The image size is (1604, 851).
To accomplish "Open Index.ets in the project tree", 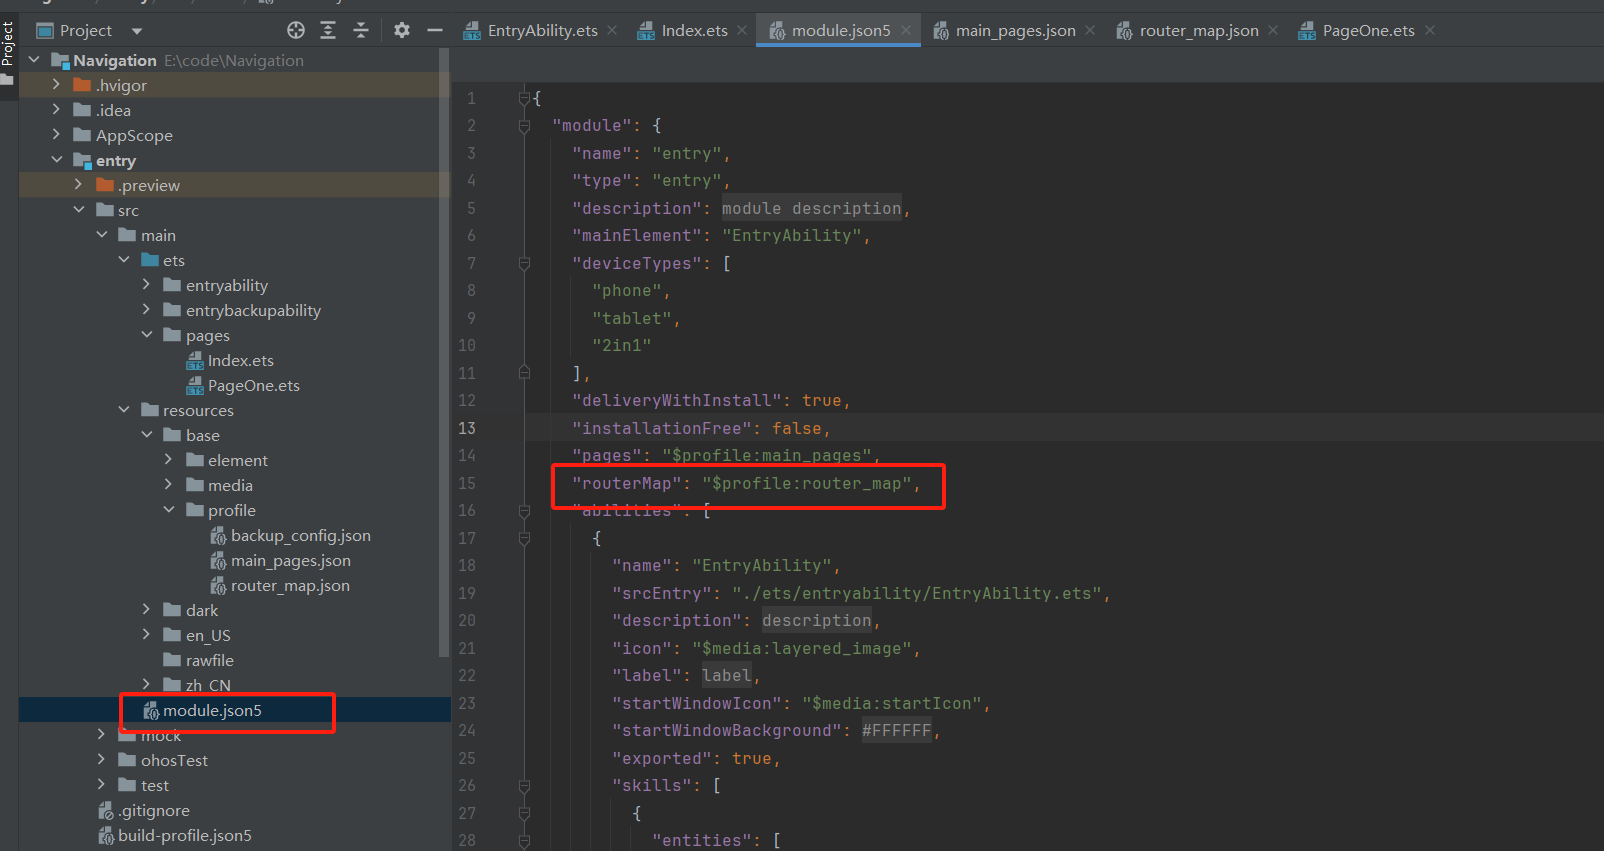I will 240,360.
